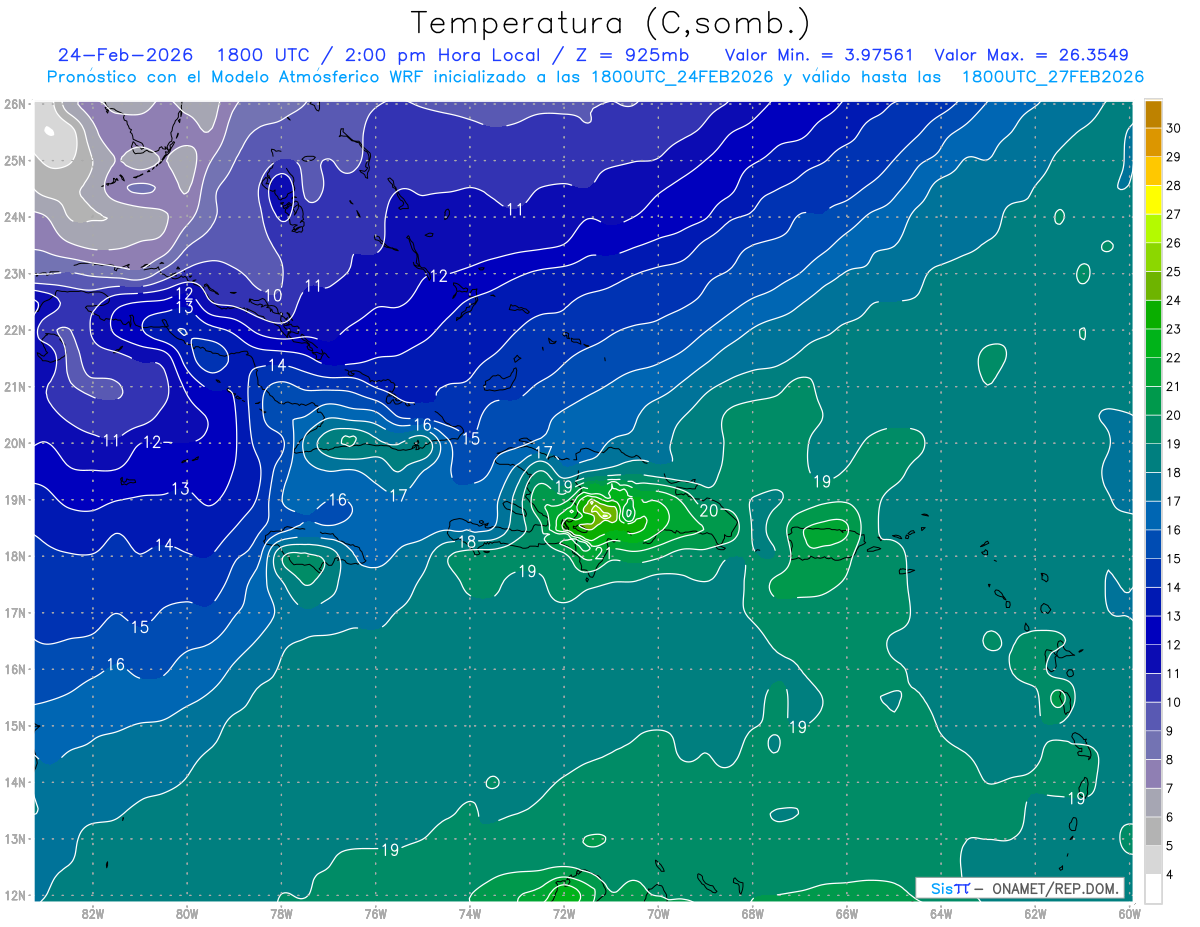This screenshot has height=927, width=1200.
Task: Click the latitude axis label "18N"
Action: (14, 556)
